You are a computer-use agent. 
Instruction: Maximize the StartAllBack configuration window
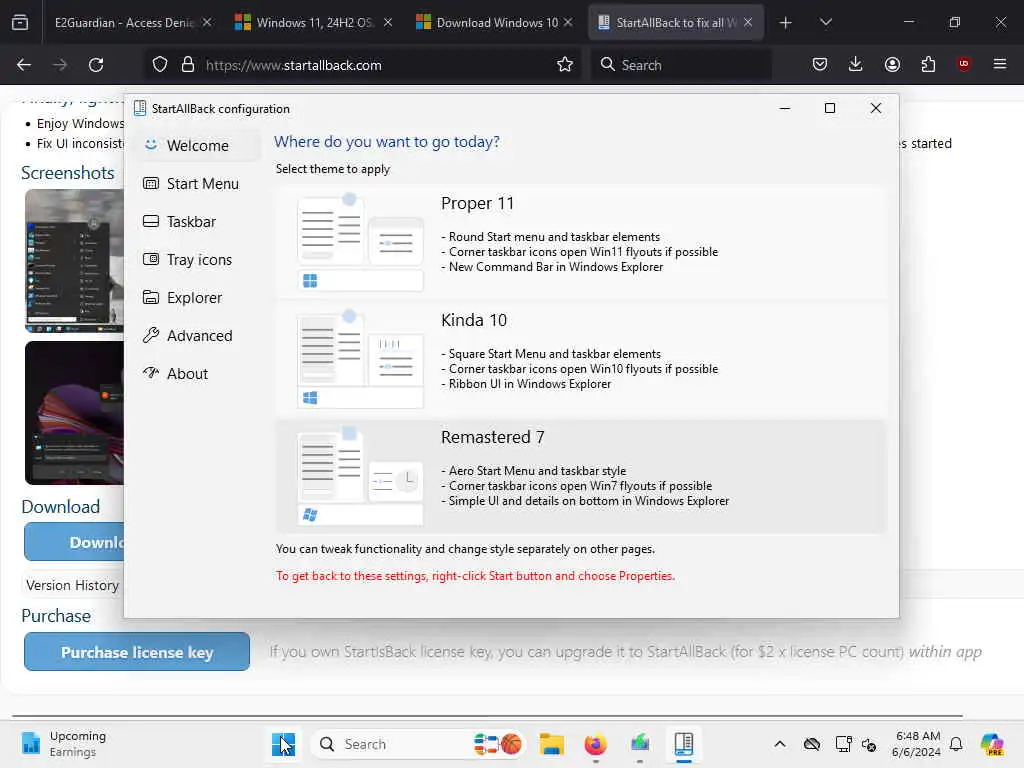coord(829,108)
